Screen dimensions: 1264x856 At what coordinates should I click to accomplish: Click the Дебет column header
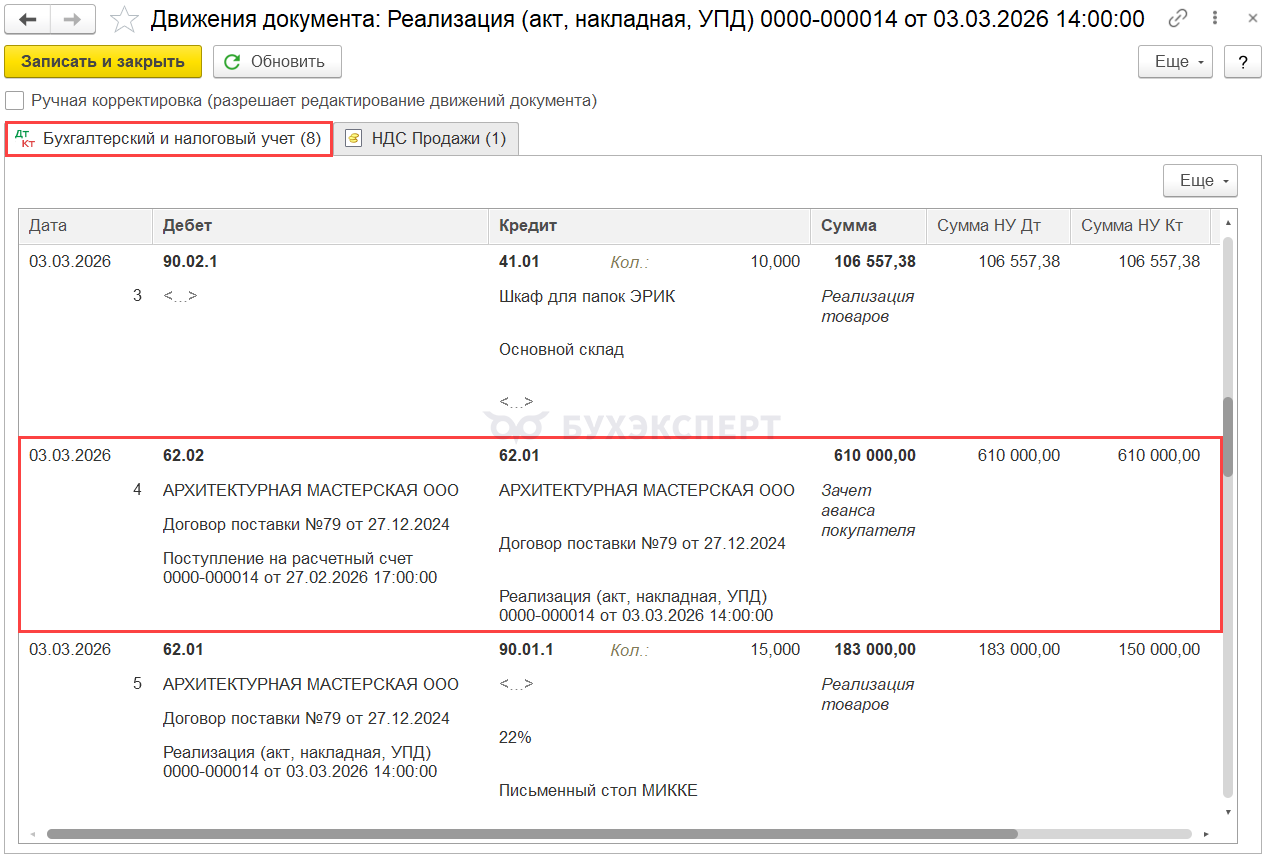(x=320, y=226)
